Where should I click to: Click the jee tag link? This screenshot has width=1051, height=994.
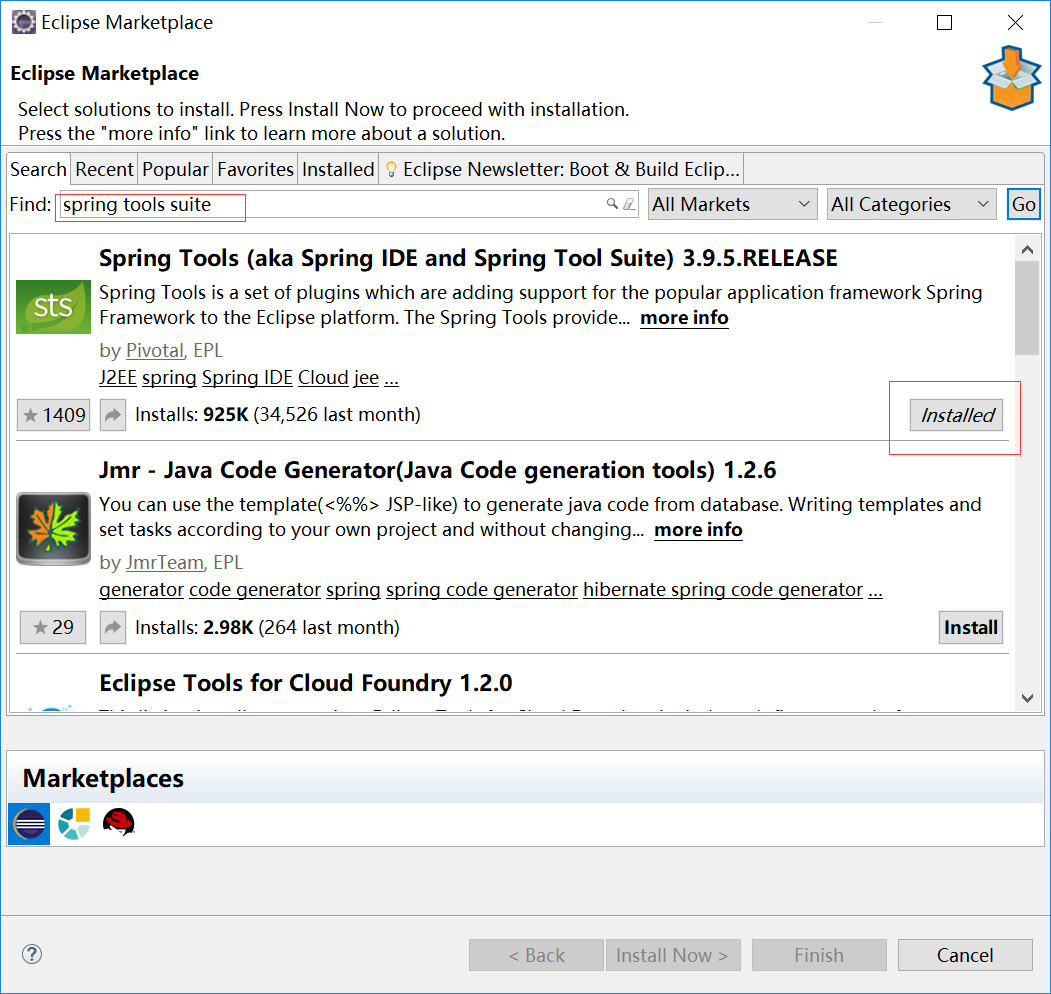click(x=367, y=377)
